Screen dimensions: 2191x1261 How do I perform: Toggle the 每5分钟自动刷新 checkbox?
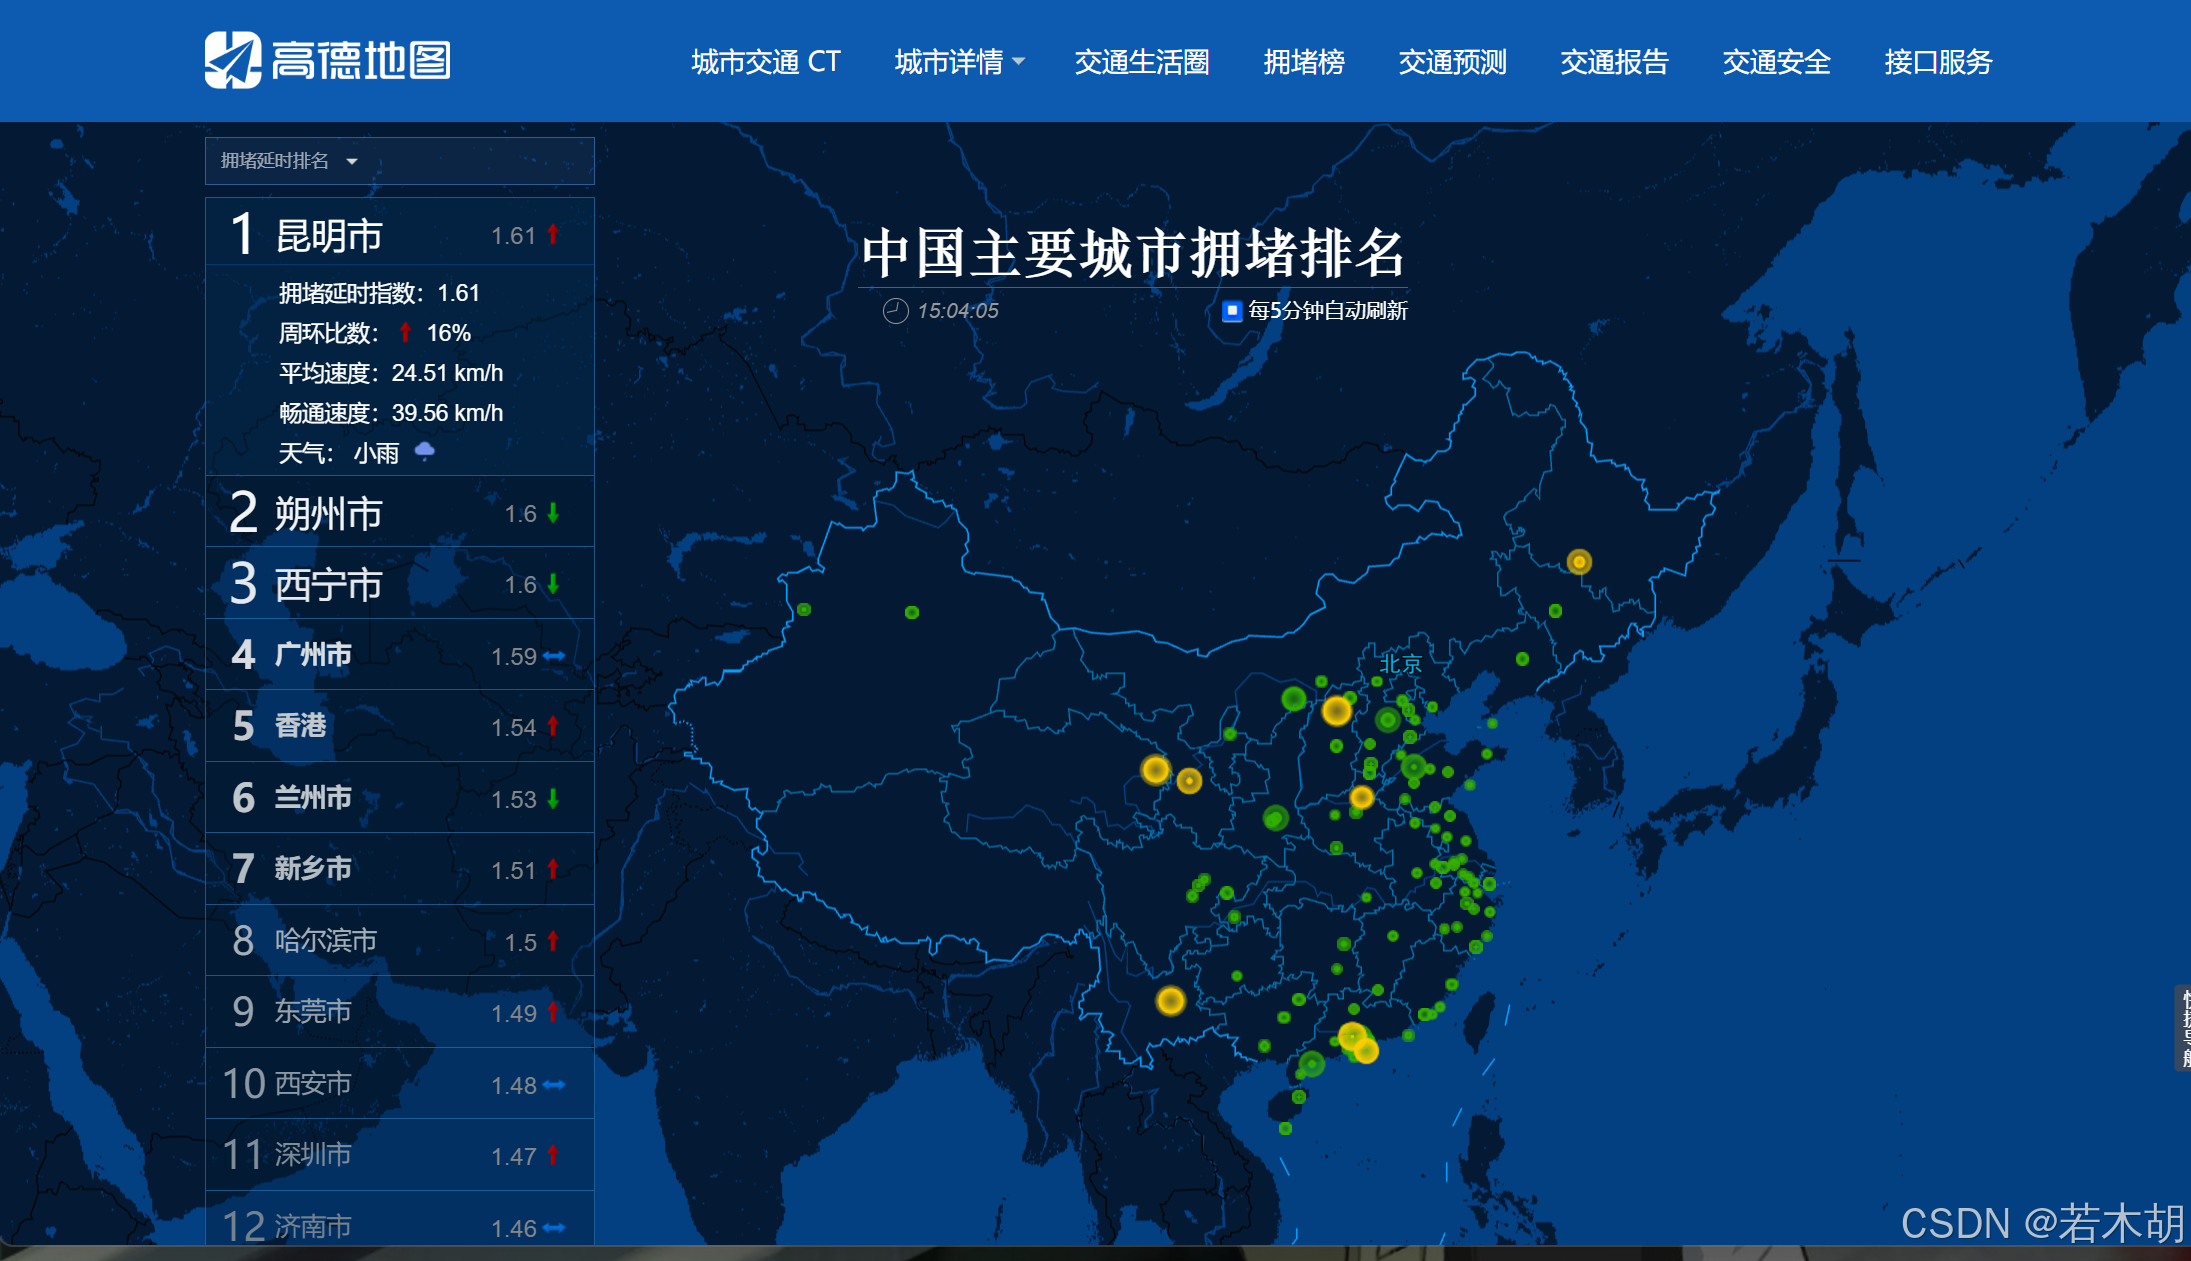[x=1232, y=311]
